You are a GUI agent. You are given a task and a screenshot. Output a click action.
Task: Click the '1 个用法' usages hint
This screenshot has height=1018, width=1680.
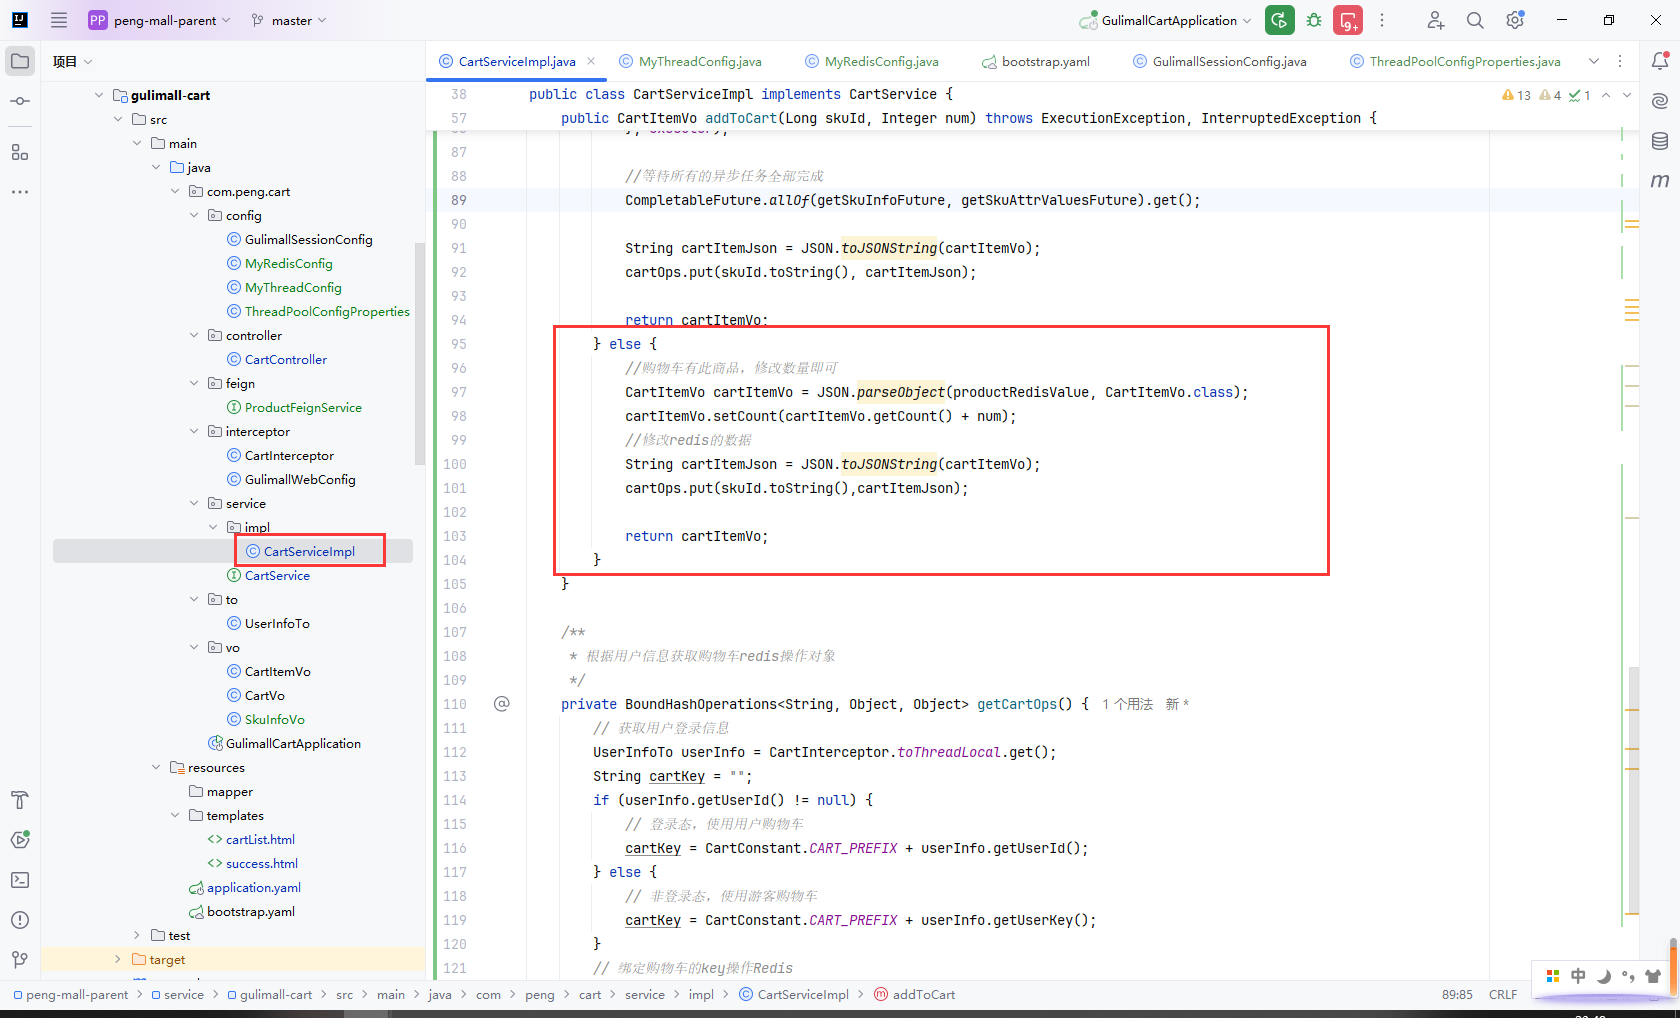[x=1127, y=704]
